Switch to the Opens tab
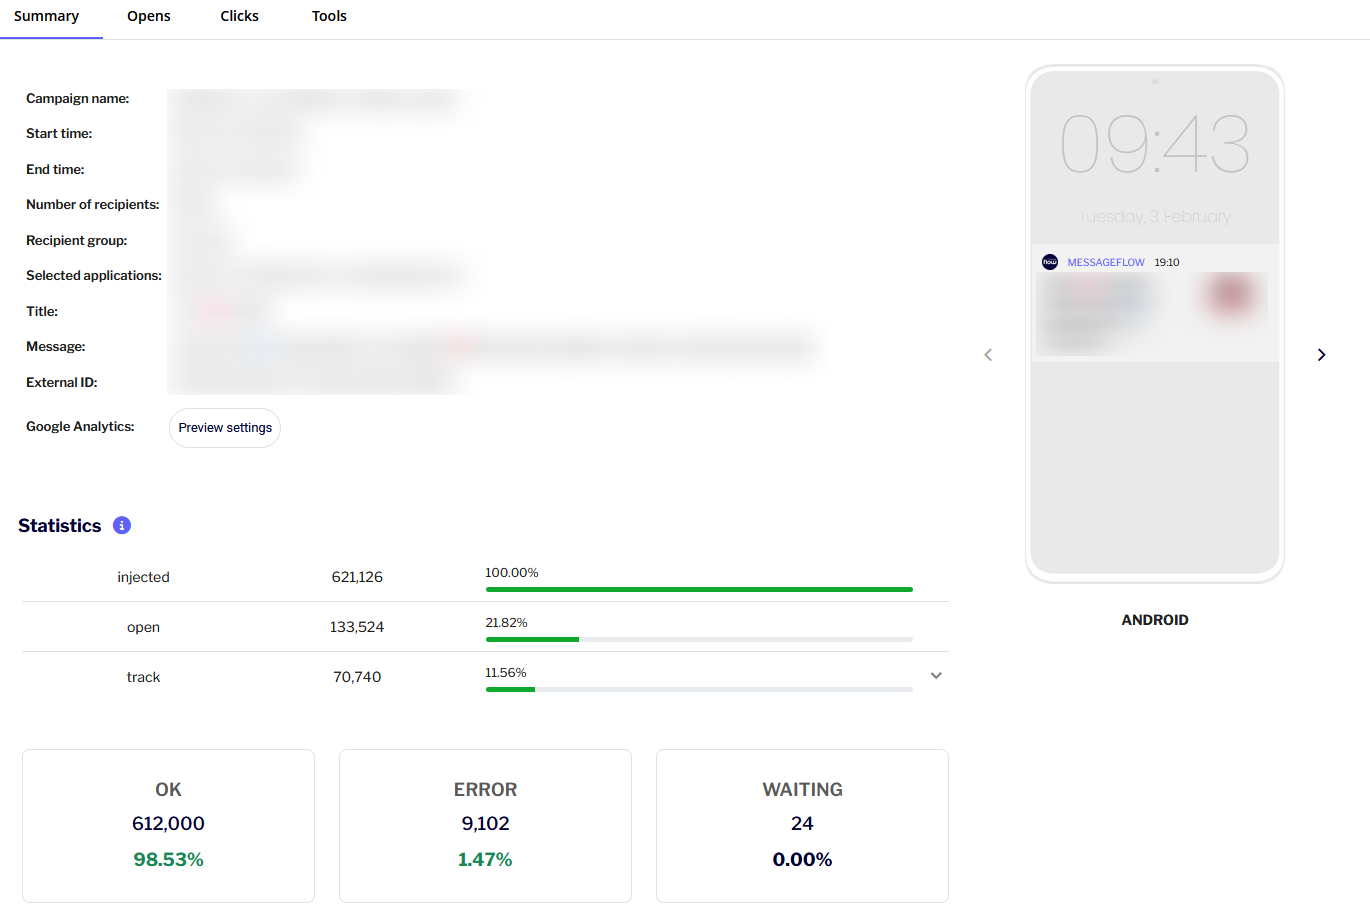The width and height of the screenshot is (1370, 921). point(148,17)
